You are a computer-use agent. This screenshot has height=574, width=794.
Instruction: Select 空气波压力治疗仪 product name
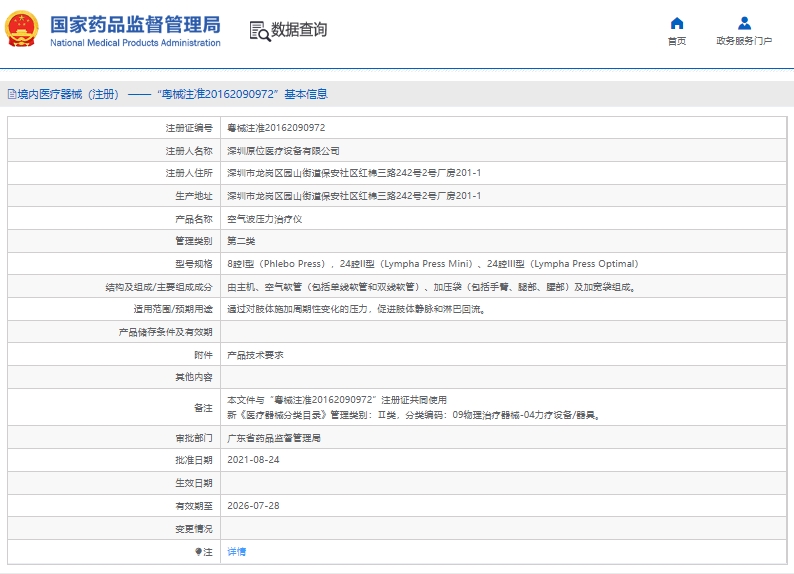(264, 219)
